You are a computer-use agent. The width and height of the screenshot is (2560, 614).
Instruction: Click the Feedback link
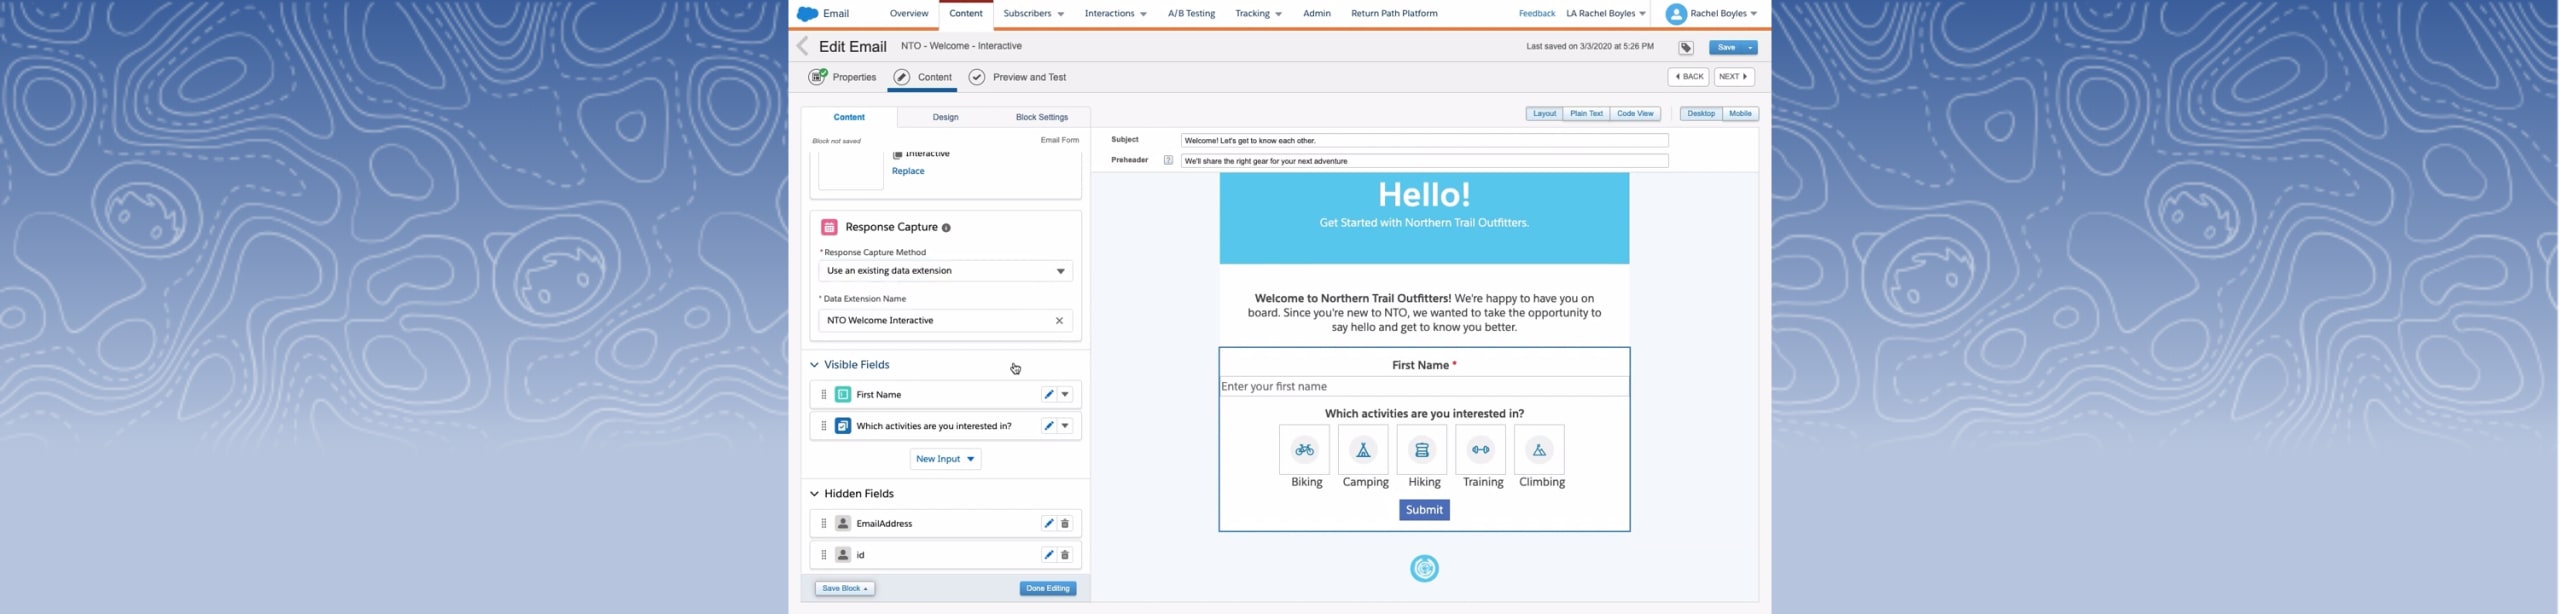tap(1536, 14)
